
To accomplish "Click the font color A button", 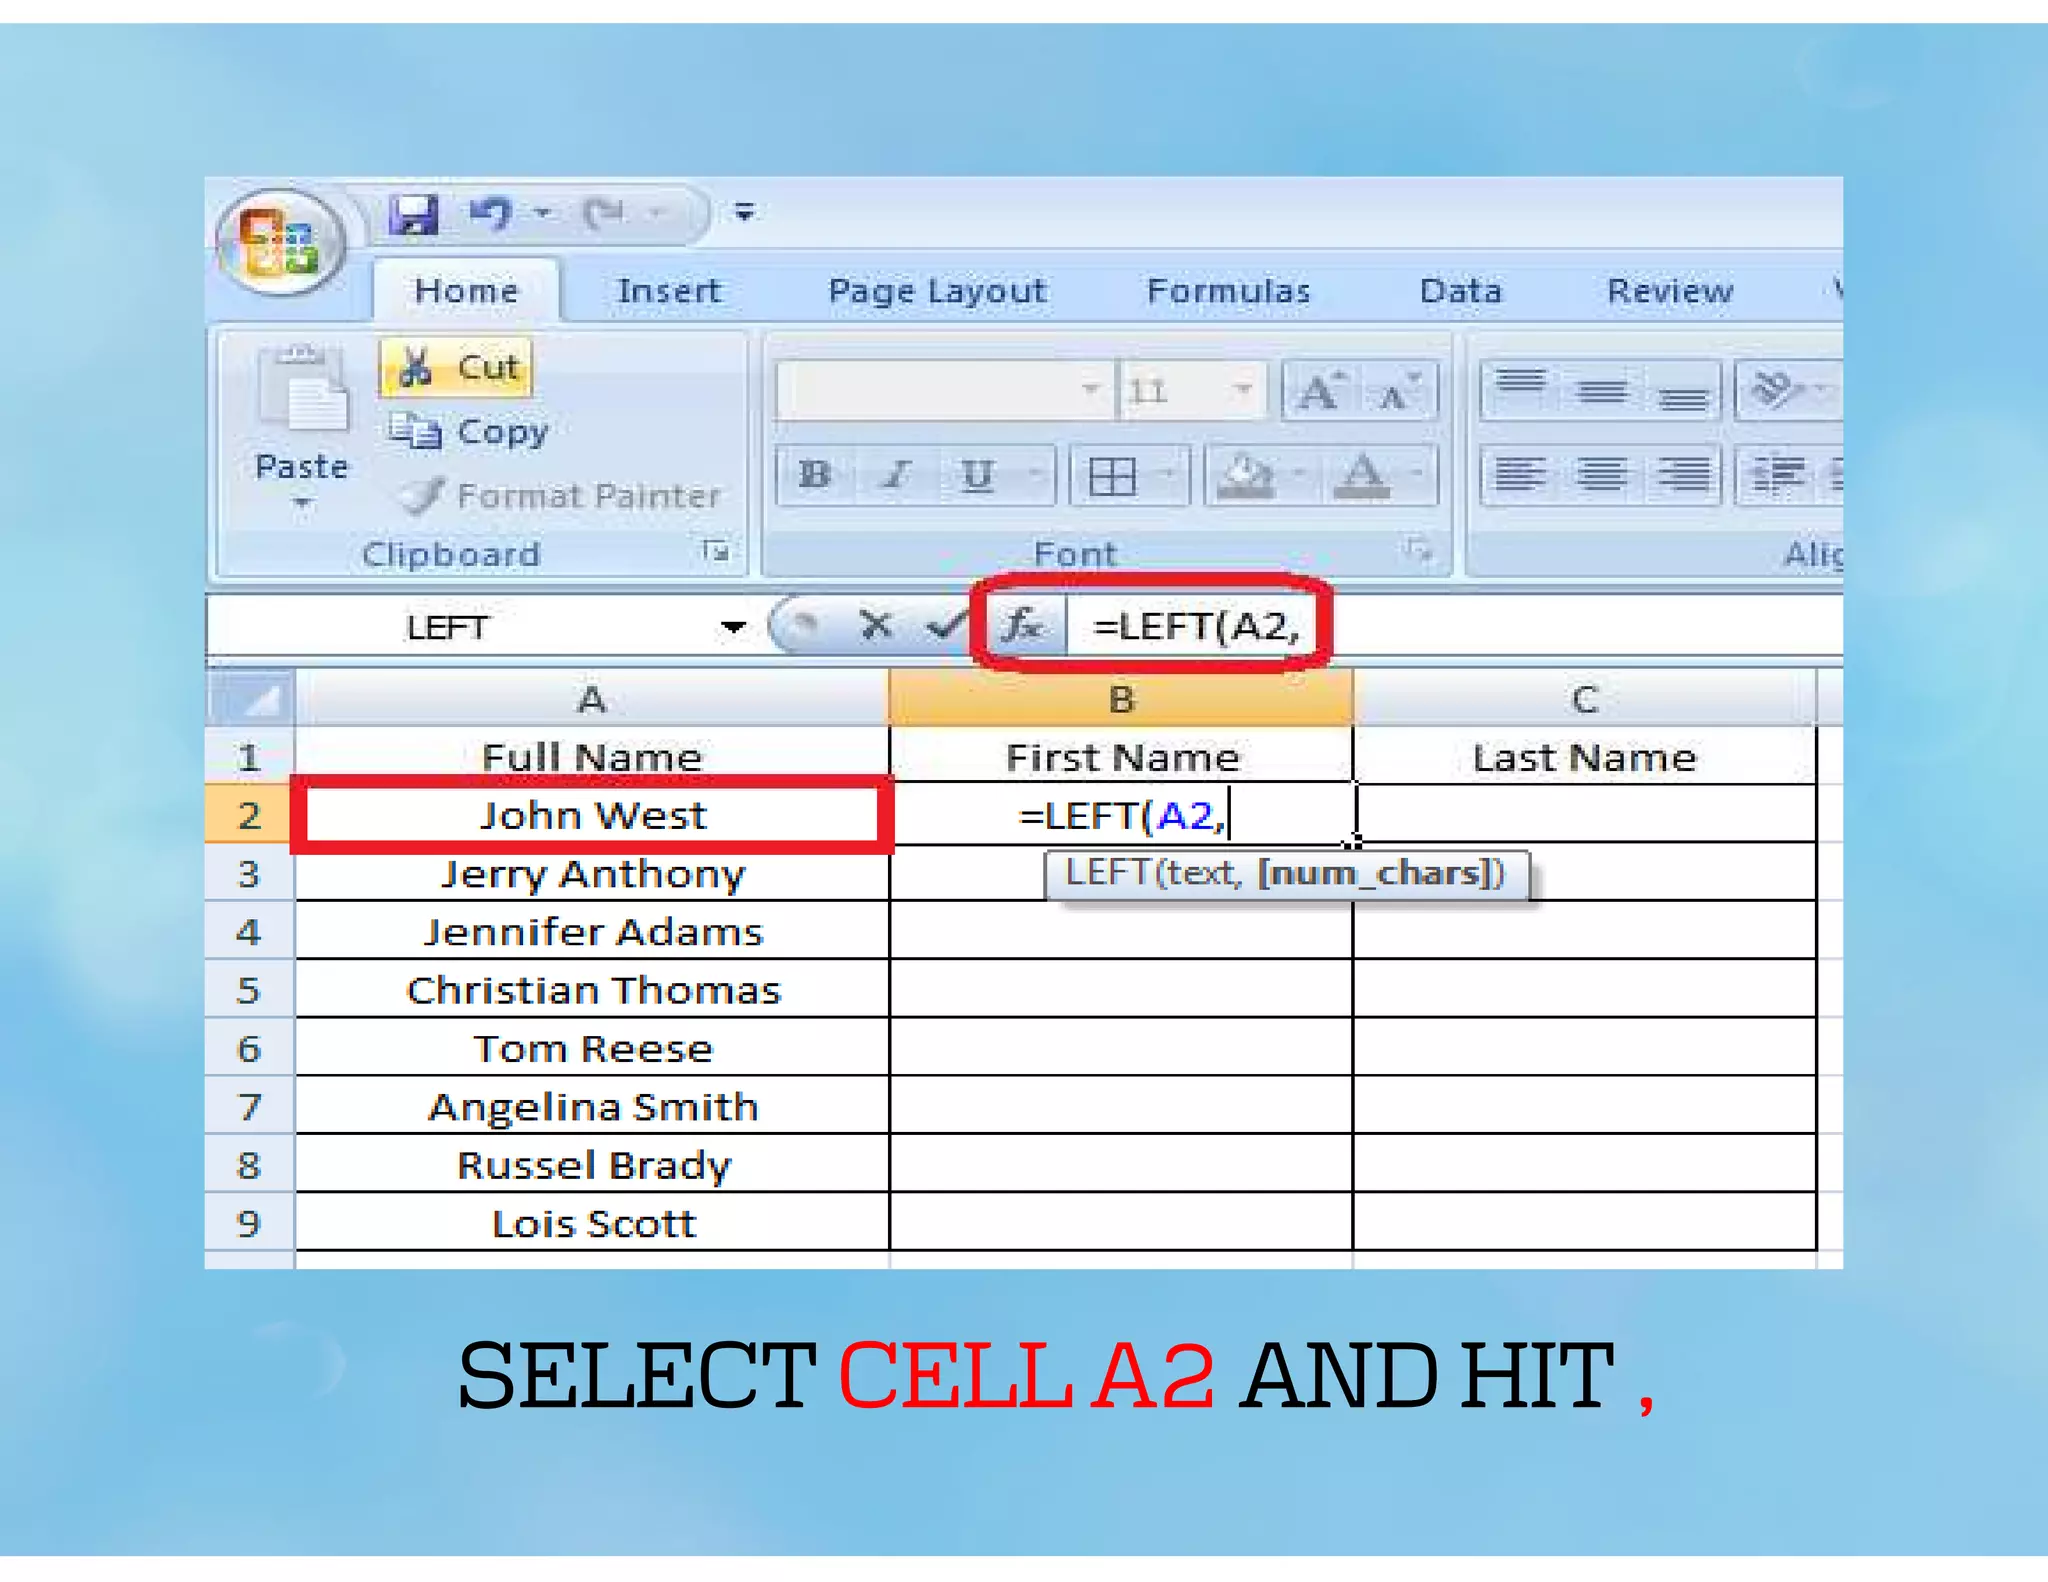I will [1362, 474].
